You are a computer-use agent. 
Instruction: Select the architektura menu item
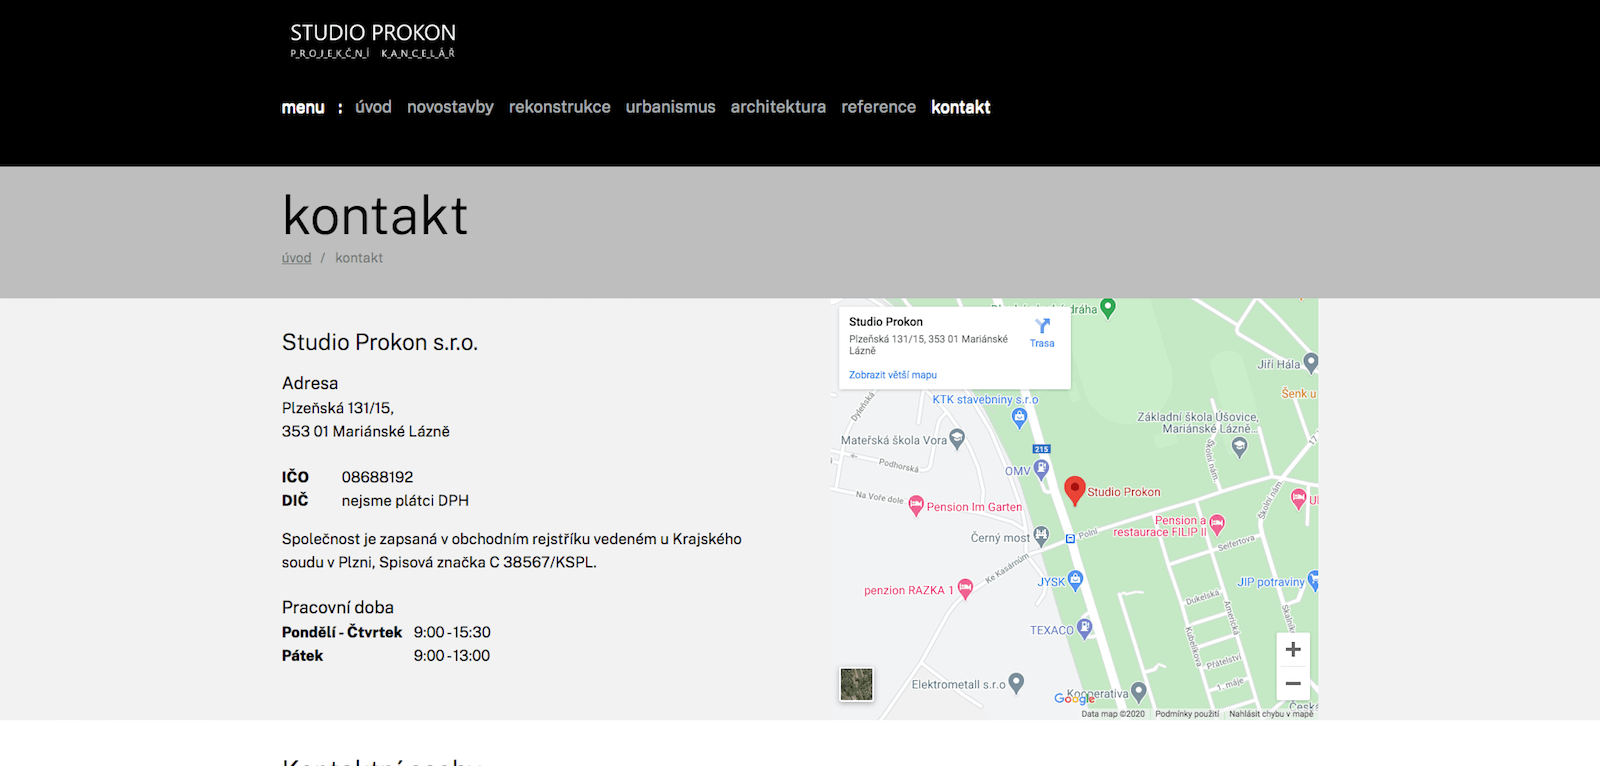click(778, 107)
